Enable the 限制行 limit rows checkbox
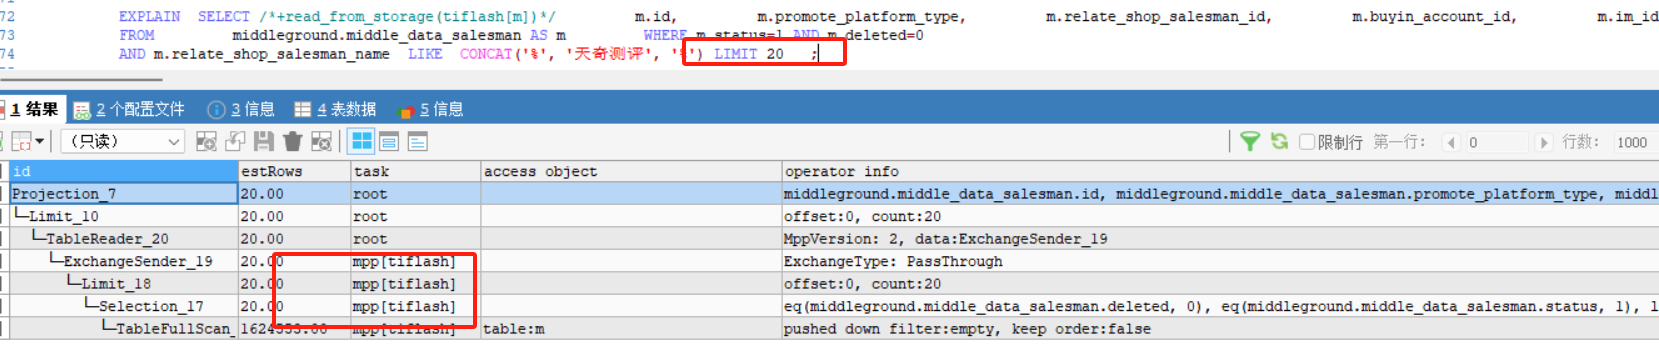 coord(1306,142)
